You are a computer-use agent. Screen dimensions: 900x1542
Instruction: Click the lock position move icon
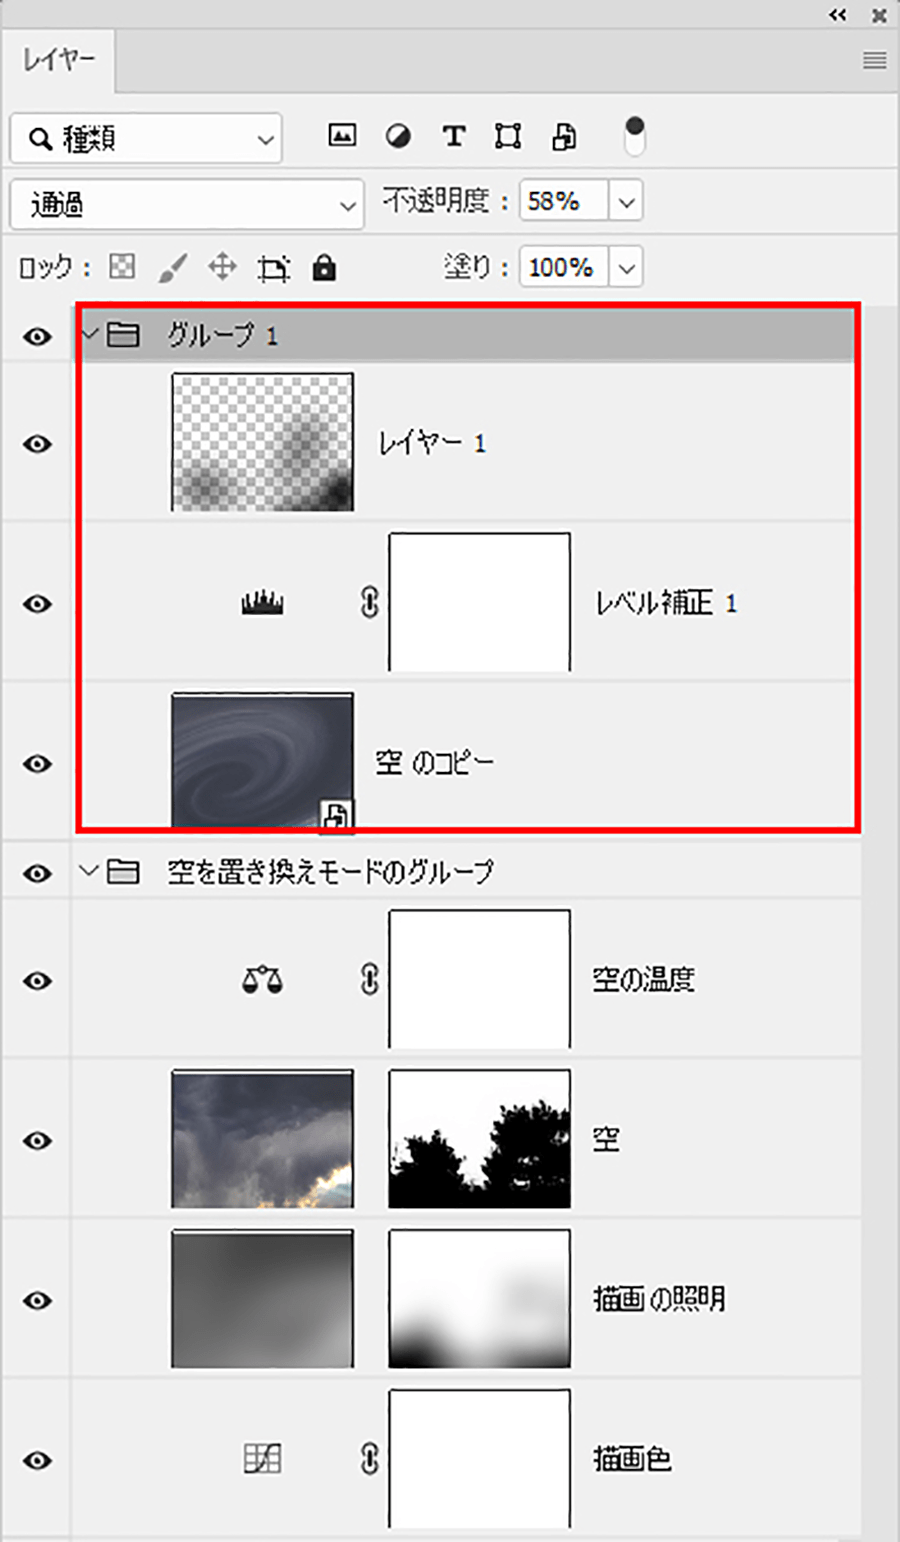tap(222, 267)
